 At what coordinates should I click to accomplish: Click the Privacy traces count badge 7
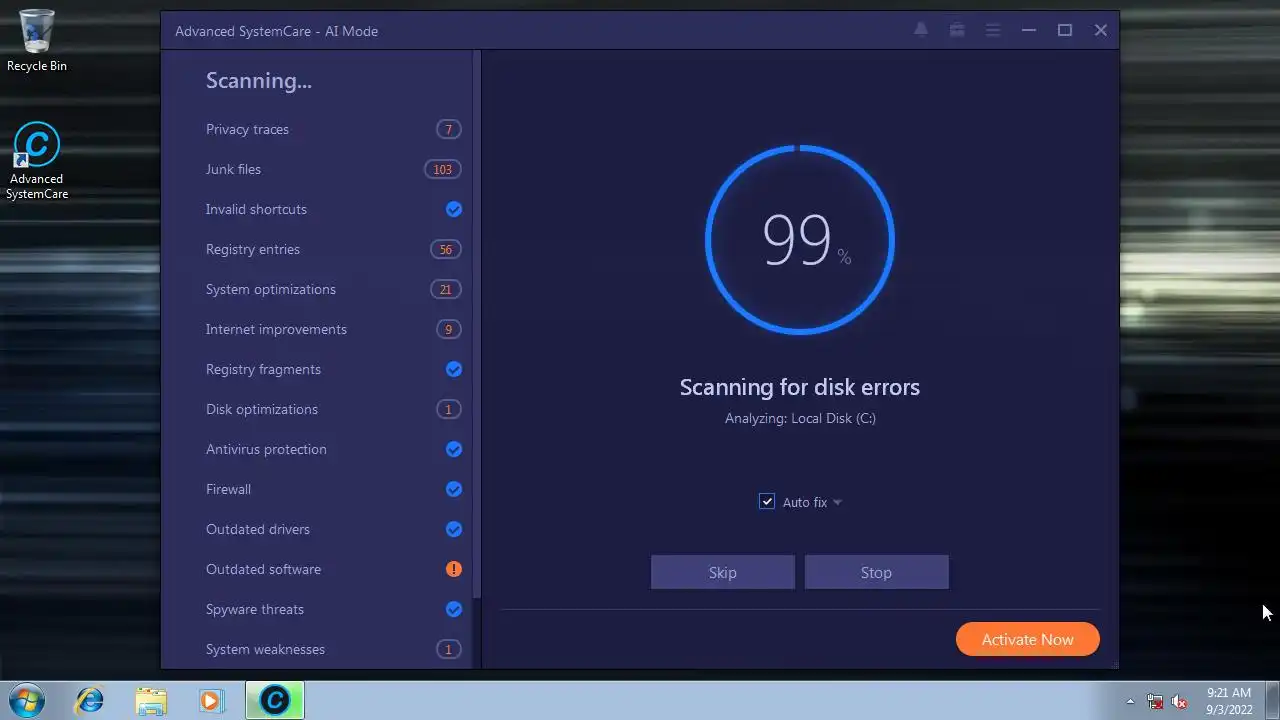(448, 129)
